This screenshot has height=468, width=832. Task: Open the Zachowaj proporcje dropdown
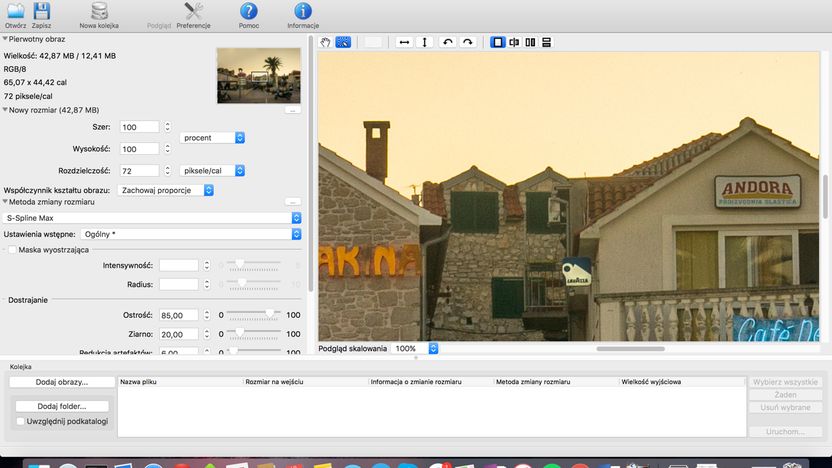[166, 190]
